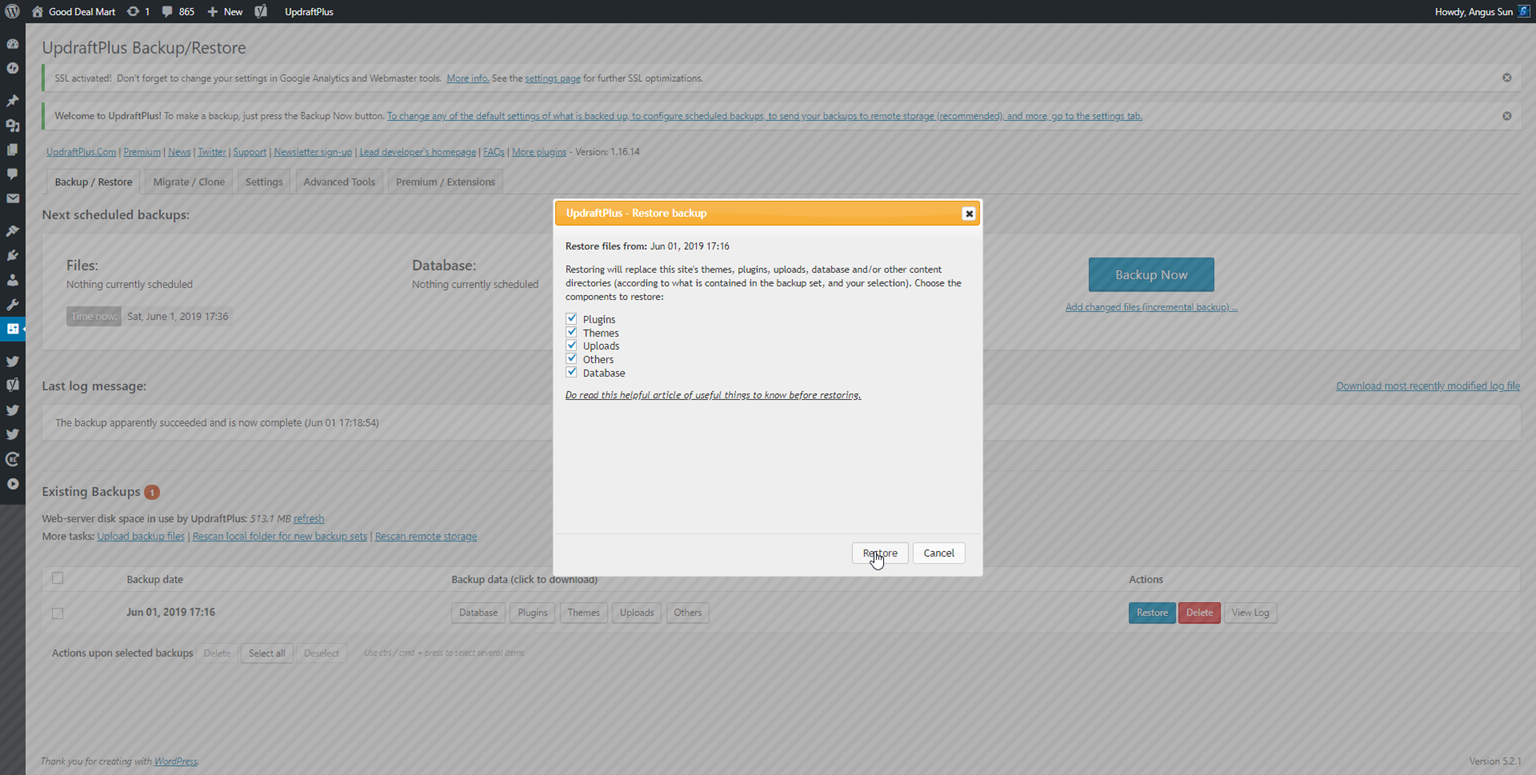
Task: Switch to the Settings tab
Action: tap(264, 182)
